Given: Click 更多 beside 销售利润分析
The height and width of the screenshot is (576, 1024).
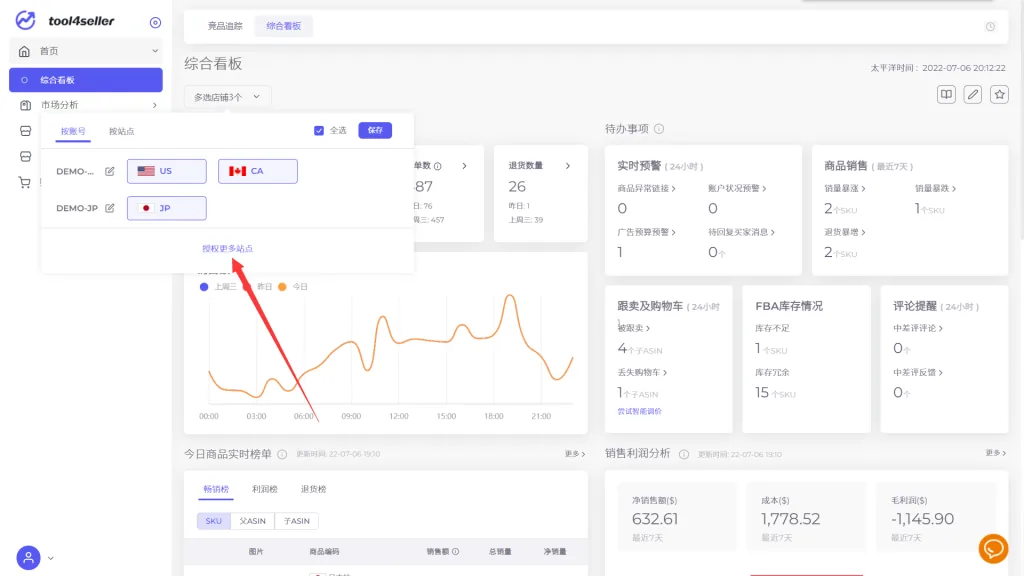Looking at the screenshot, I should click(995, 453).
